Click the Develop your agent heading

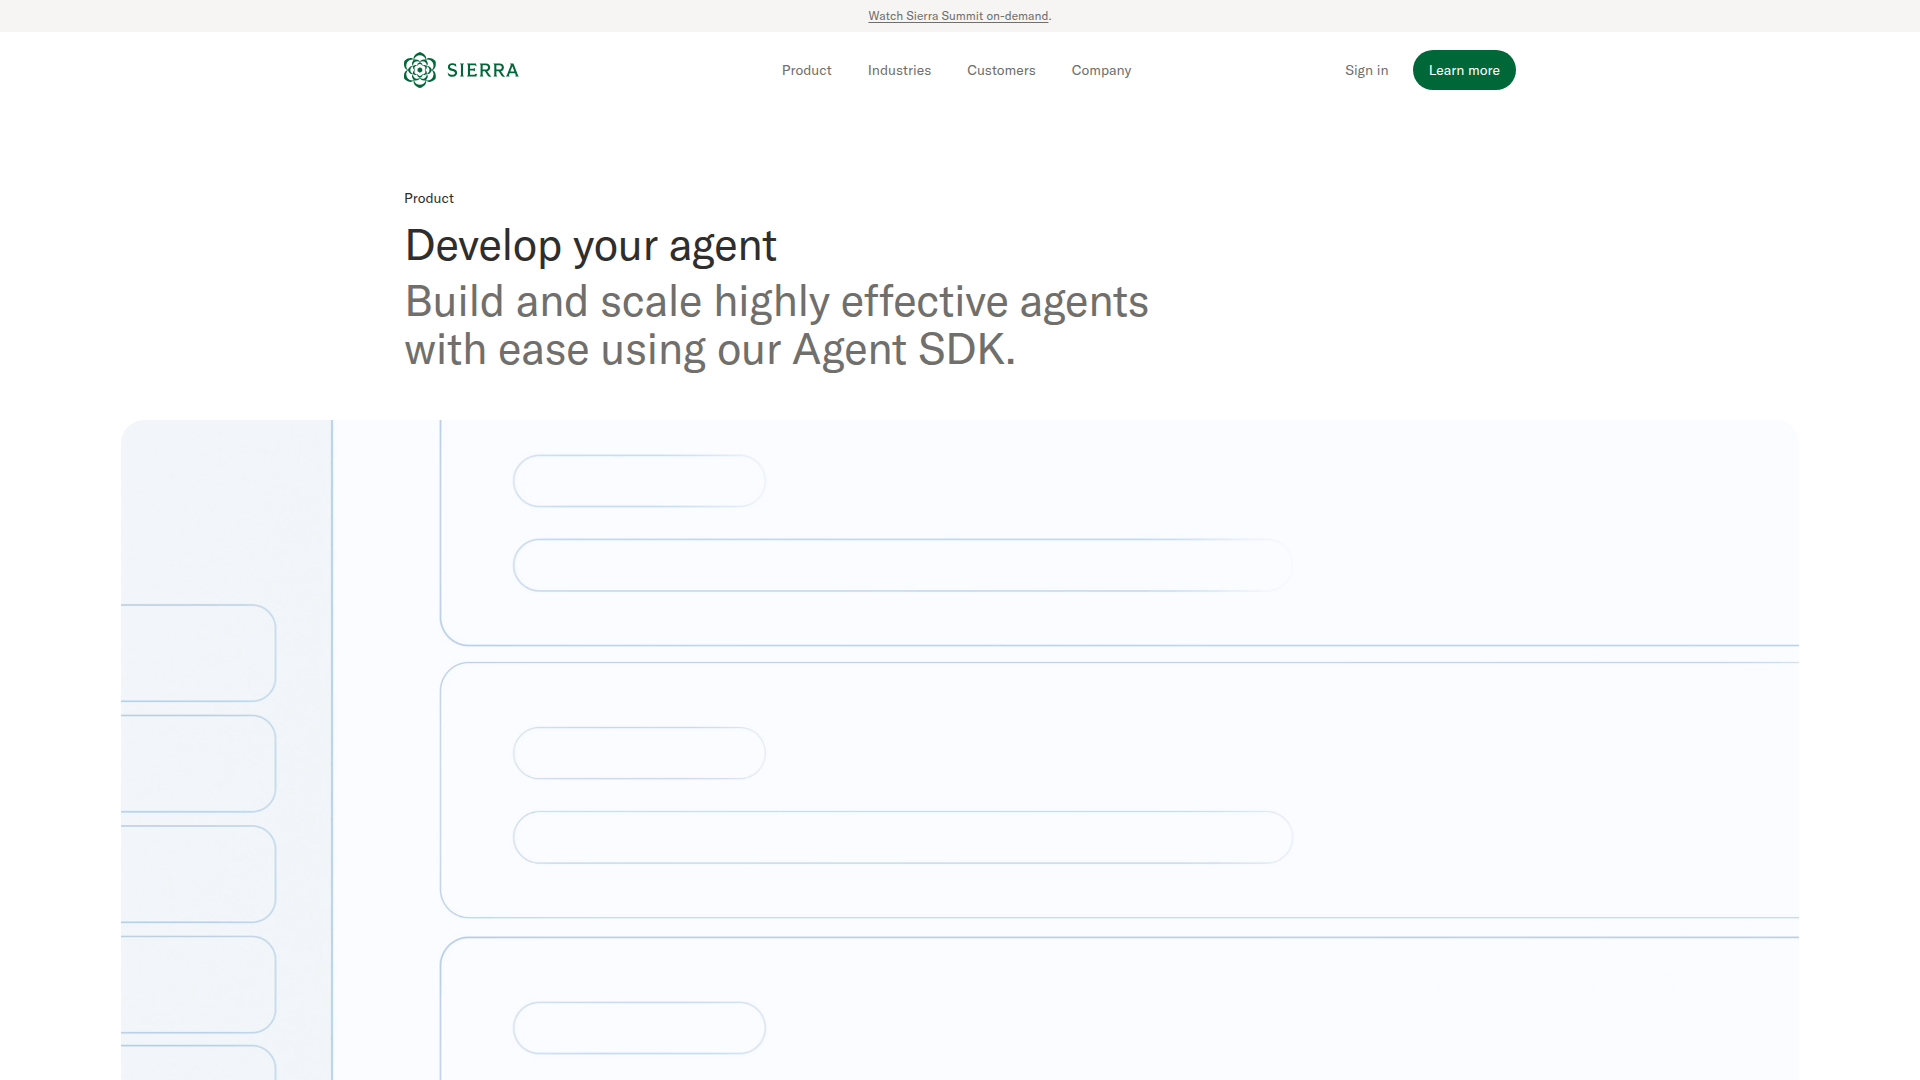click(590, 246)
